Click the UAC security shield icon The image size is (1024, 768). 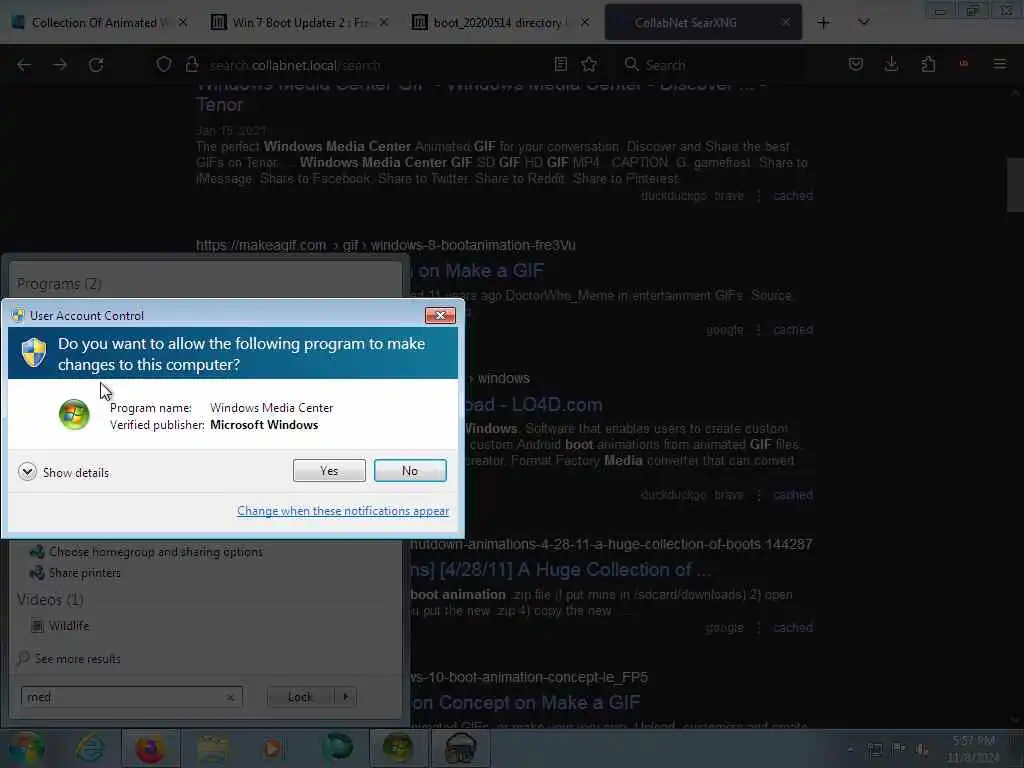34,353
